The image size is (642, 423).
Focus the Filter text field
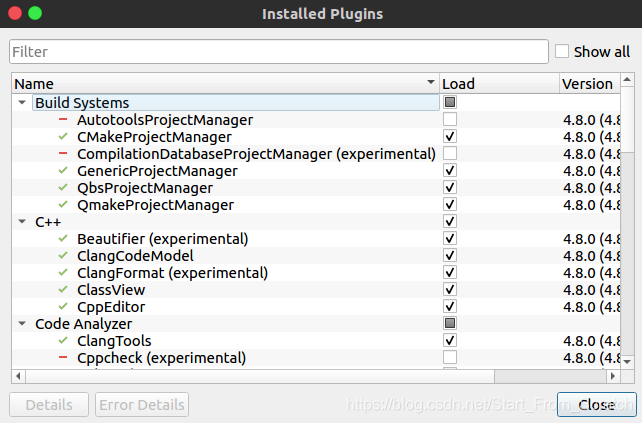pyautogui.click(x=279, y=52)
